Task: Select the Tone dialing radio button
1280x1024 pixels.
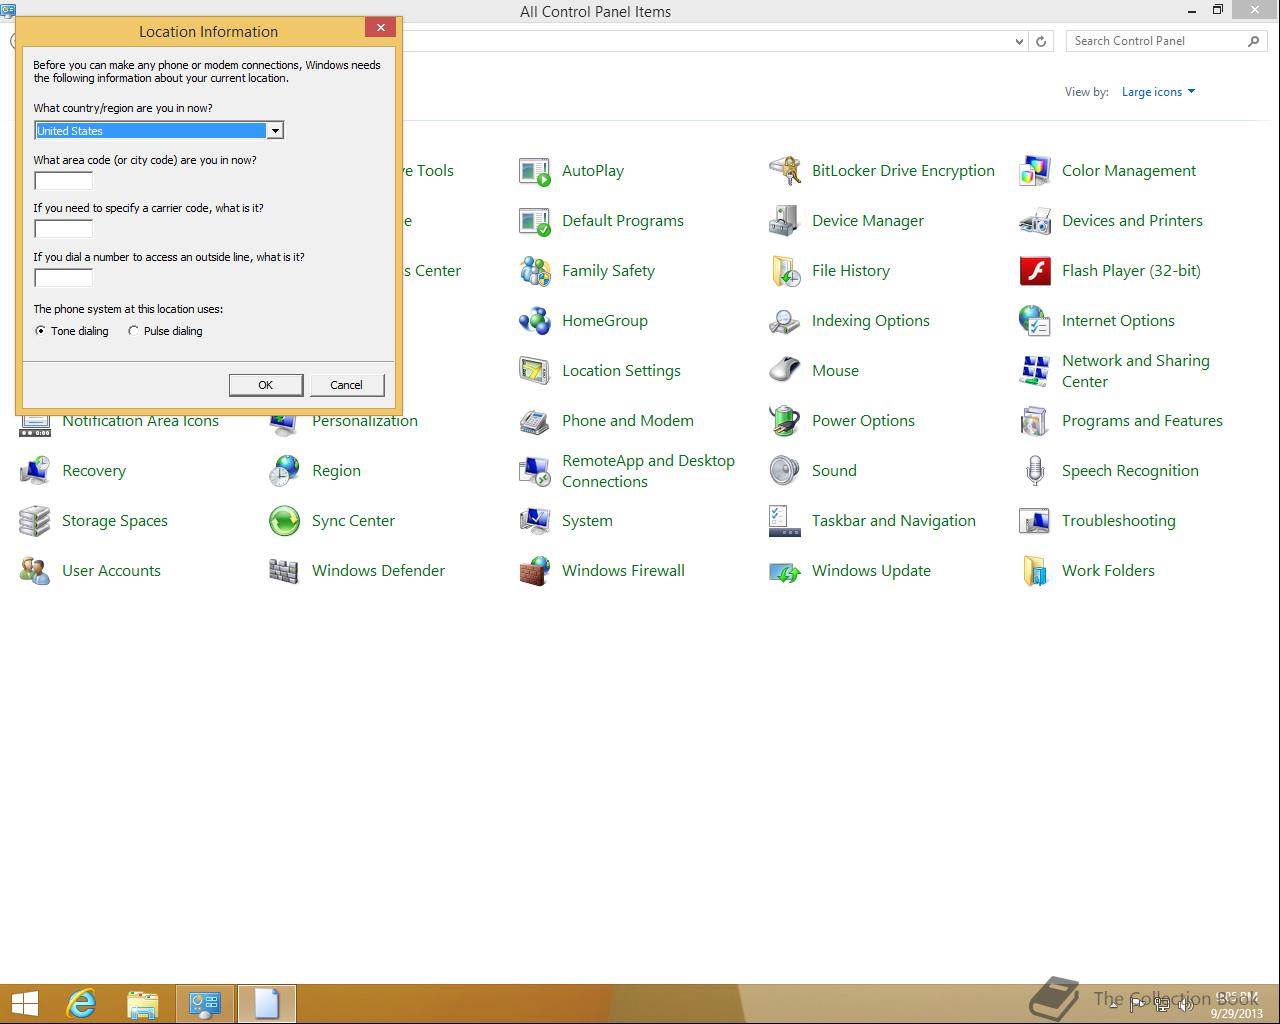Action: (40, 331)
